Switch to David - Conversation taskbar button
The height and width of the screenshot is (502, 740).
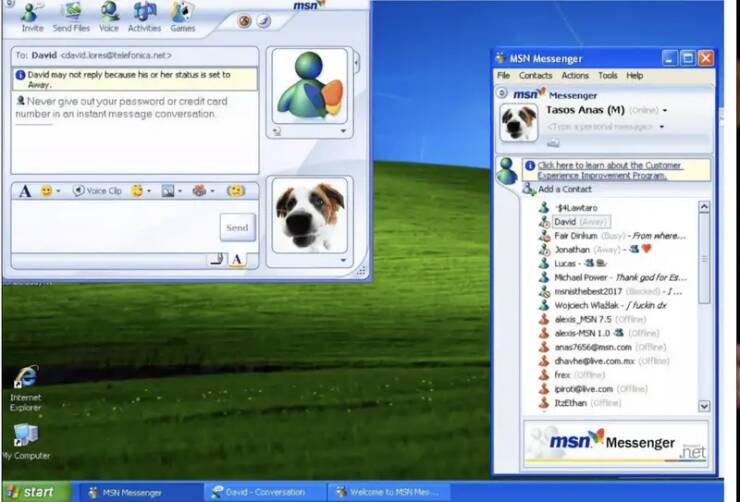click(265, 493)
